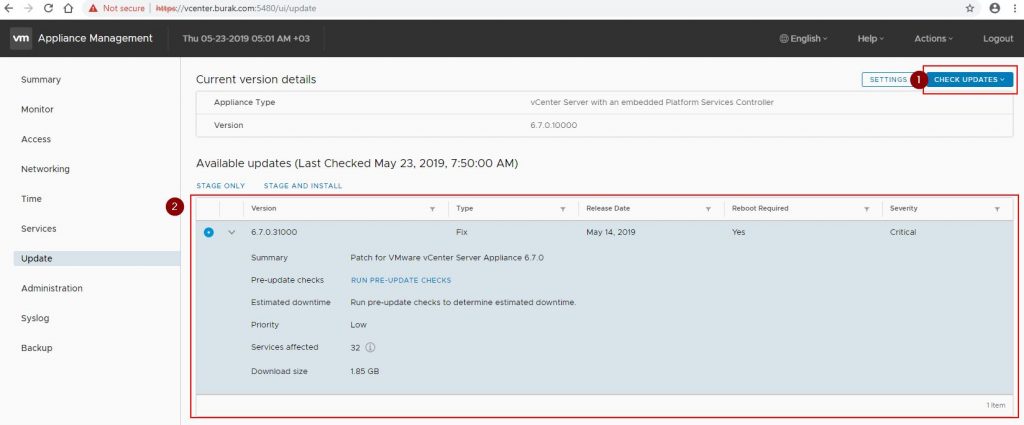Sort by the Release Date column header
The image size is (1024, 425).
coord(608,208)
